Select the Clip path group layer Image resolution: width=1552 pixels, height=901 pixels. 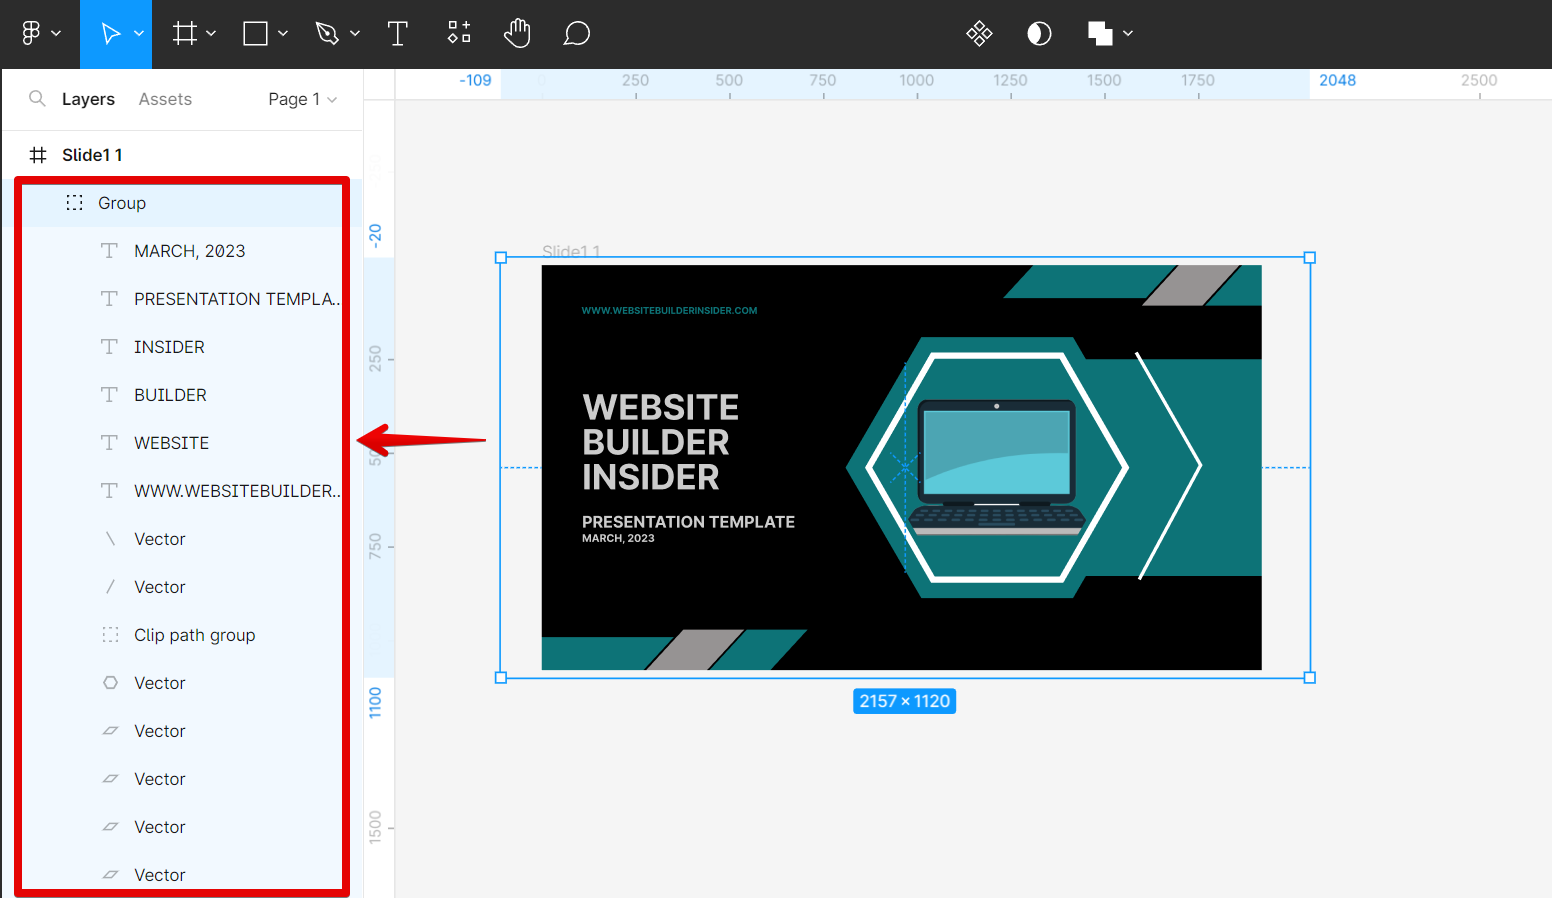pos(194,635)
